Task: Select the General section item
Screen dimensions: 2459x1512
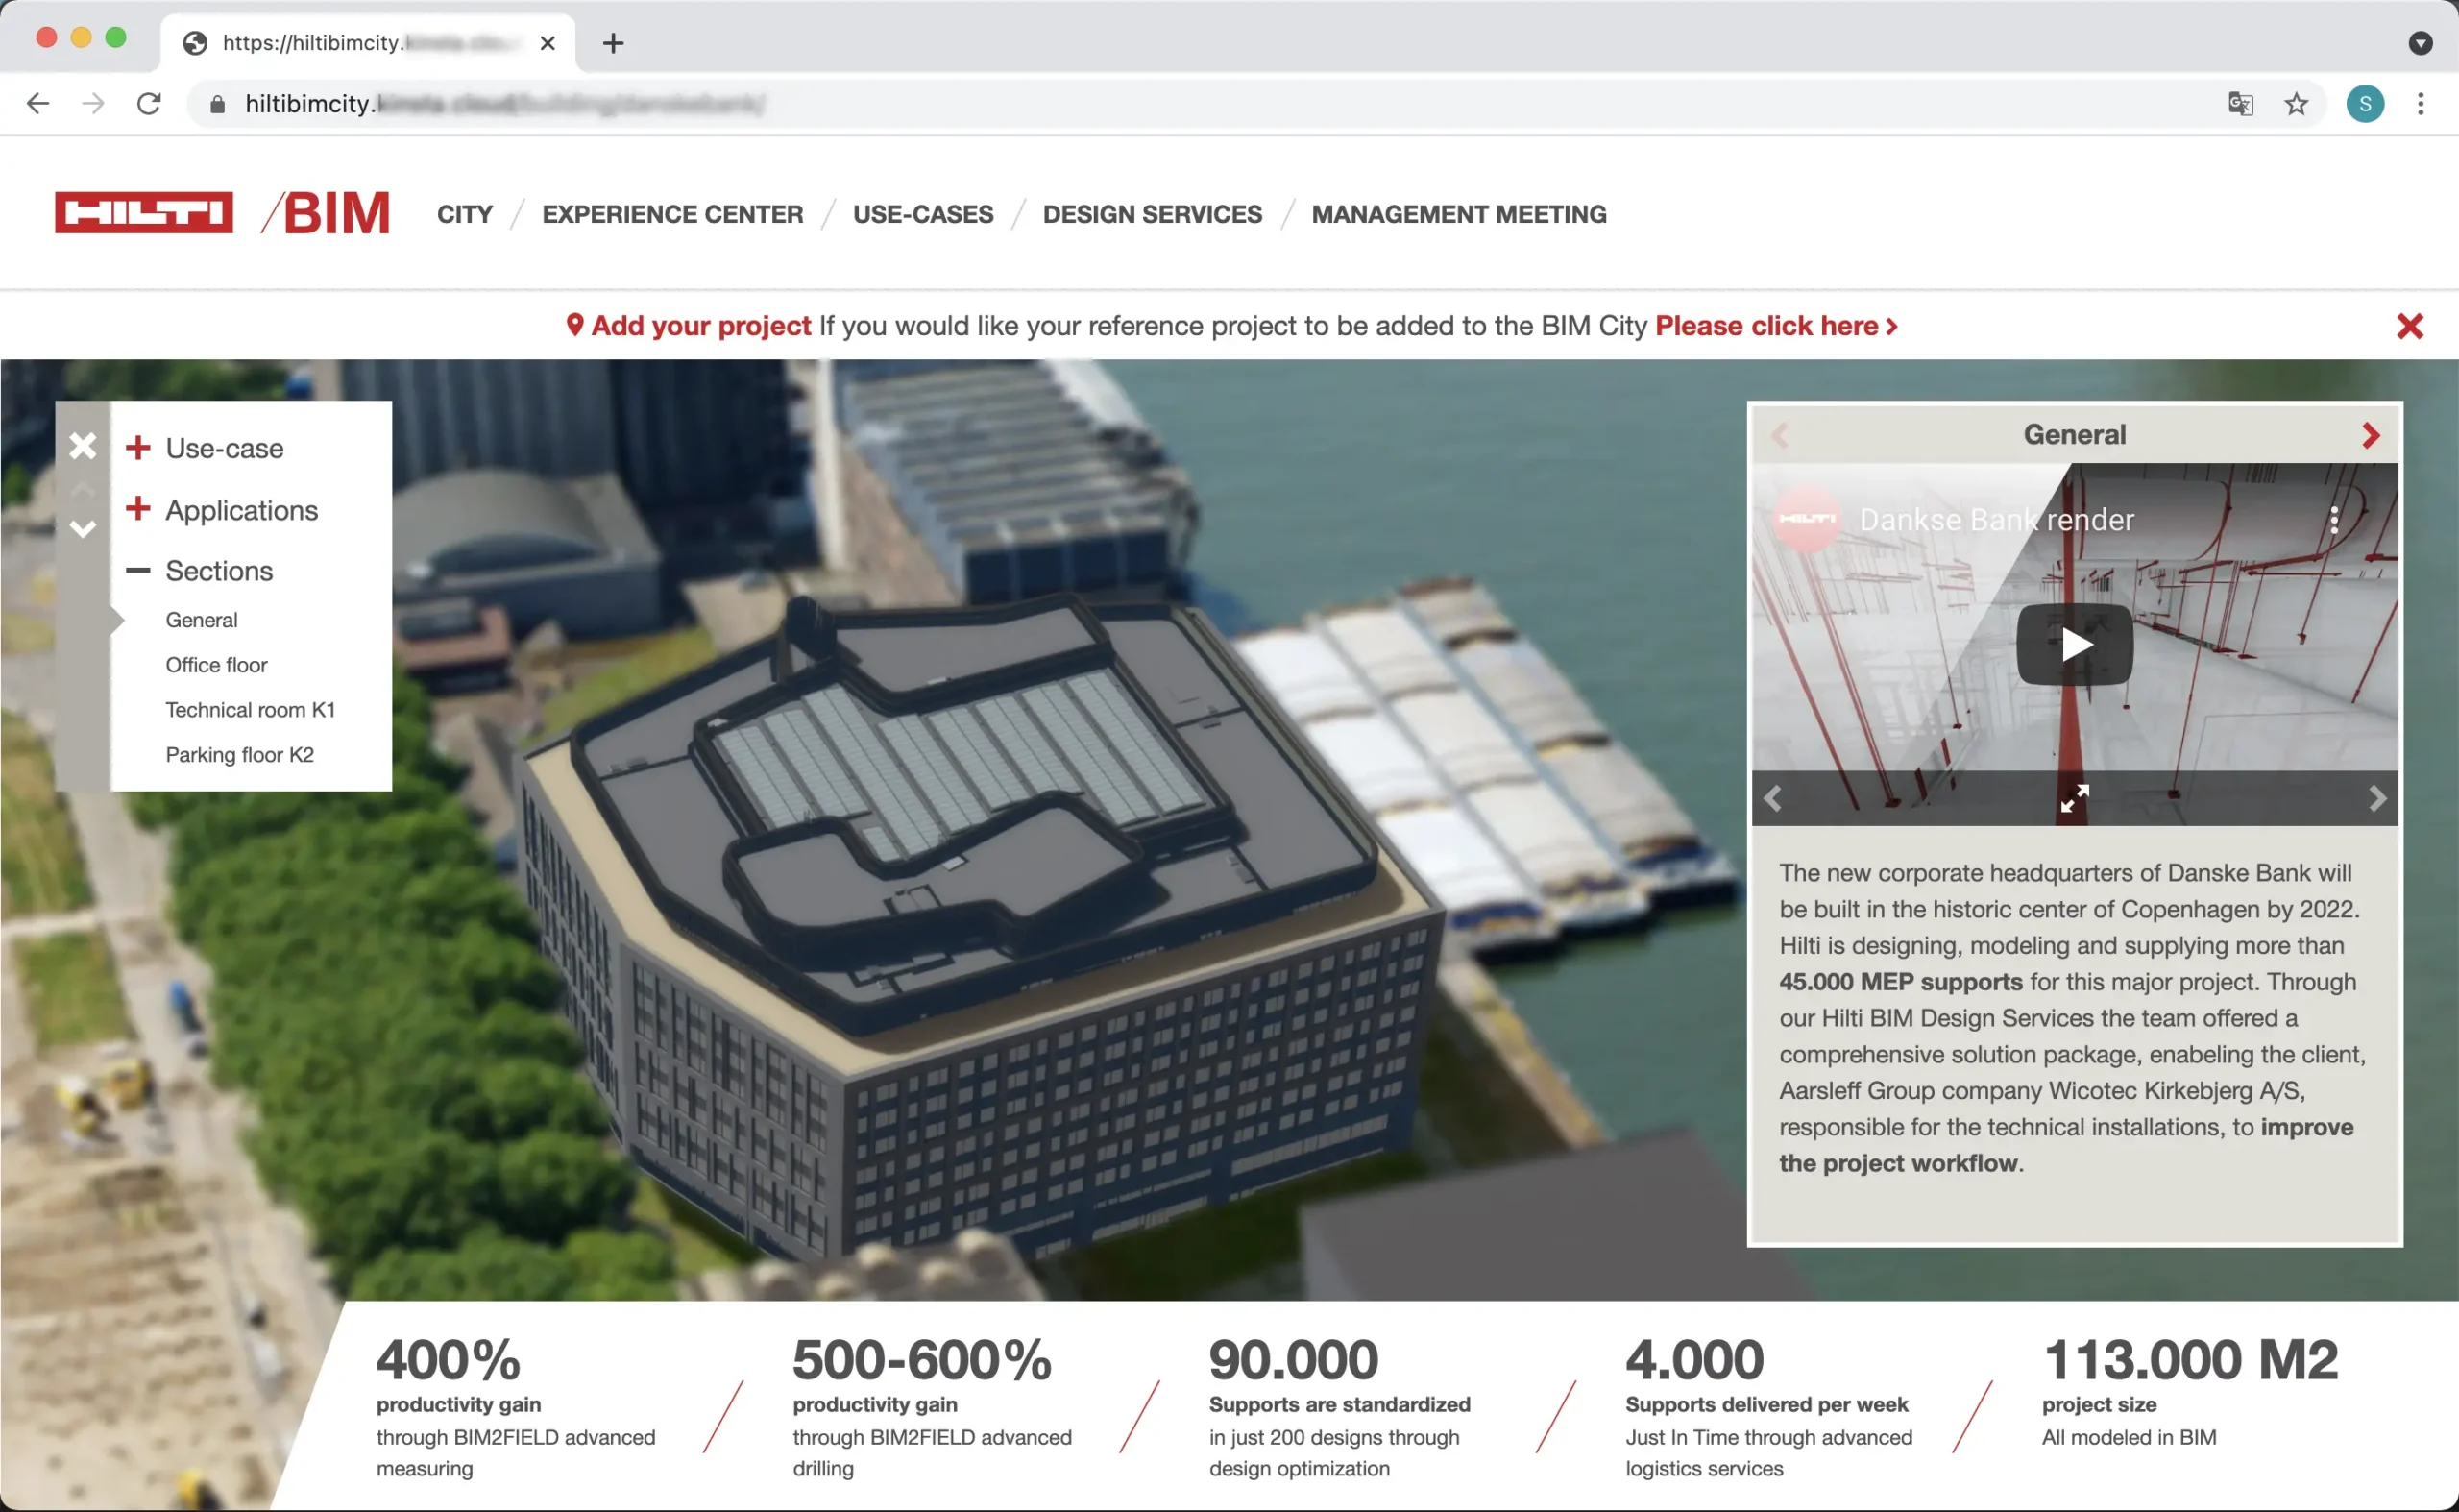Action: pos(201,620)
